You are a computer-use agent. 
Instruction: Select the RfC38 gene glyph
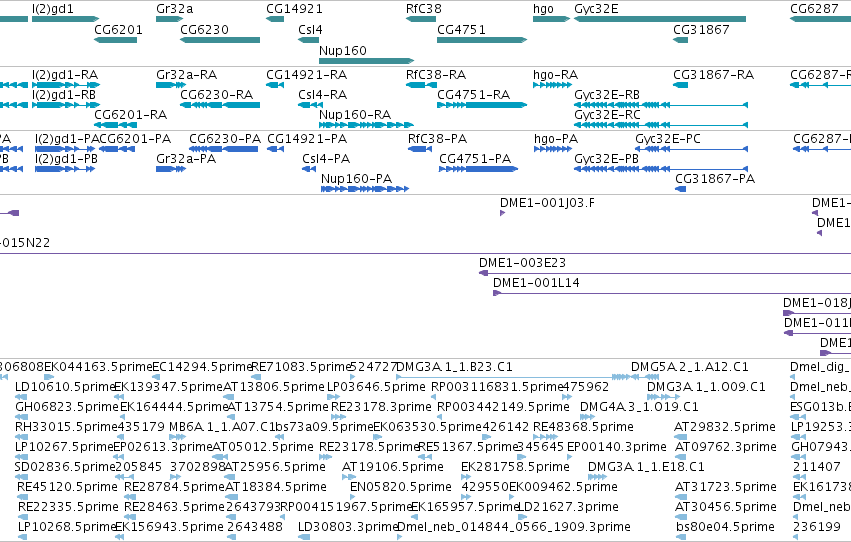[x=421, y=19]
